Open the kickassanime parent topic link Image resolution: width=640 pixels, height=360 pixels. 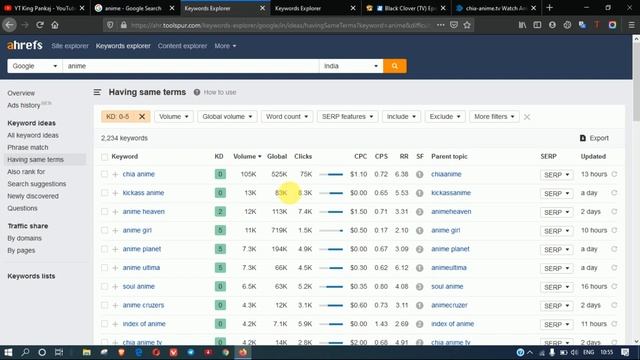pos(451,193)
